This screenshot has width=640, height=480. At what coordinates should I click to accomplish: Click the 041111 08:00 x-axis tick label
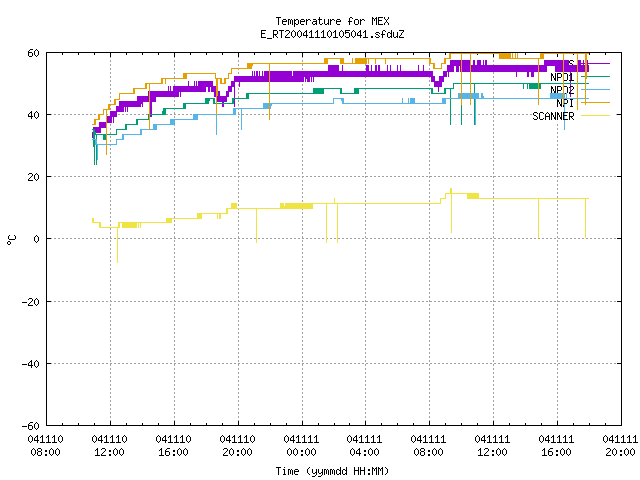tap(429, 446)
